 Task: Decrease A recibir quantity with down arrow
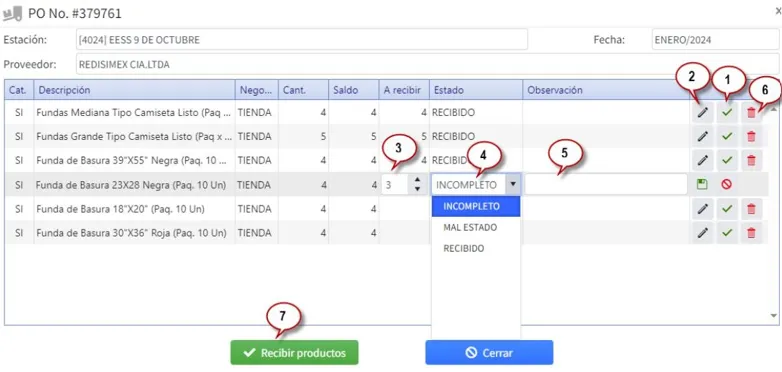click(x=417, y=189)
